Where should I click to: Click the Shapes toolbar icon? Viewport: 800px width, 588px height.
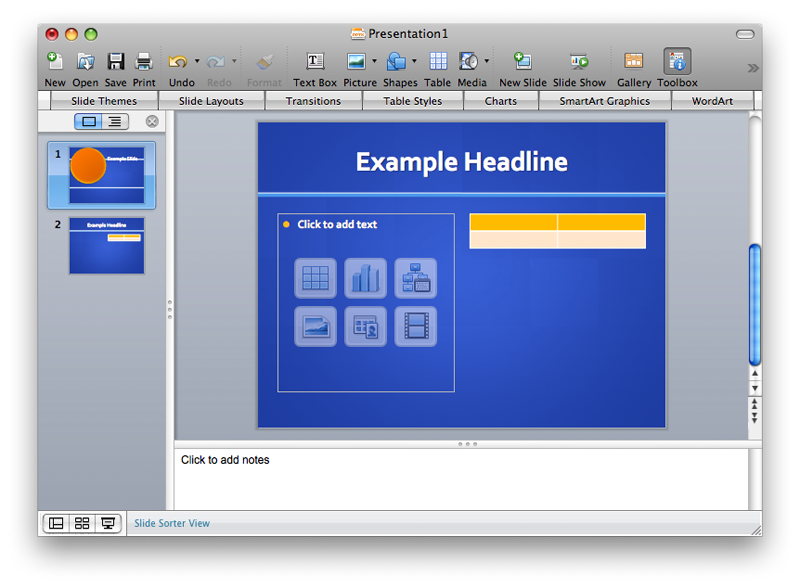coord(396,62)
